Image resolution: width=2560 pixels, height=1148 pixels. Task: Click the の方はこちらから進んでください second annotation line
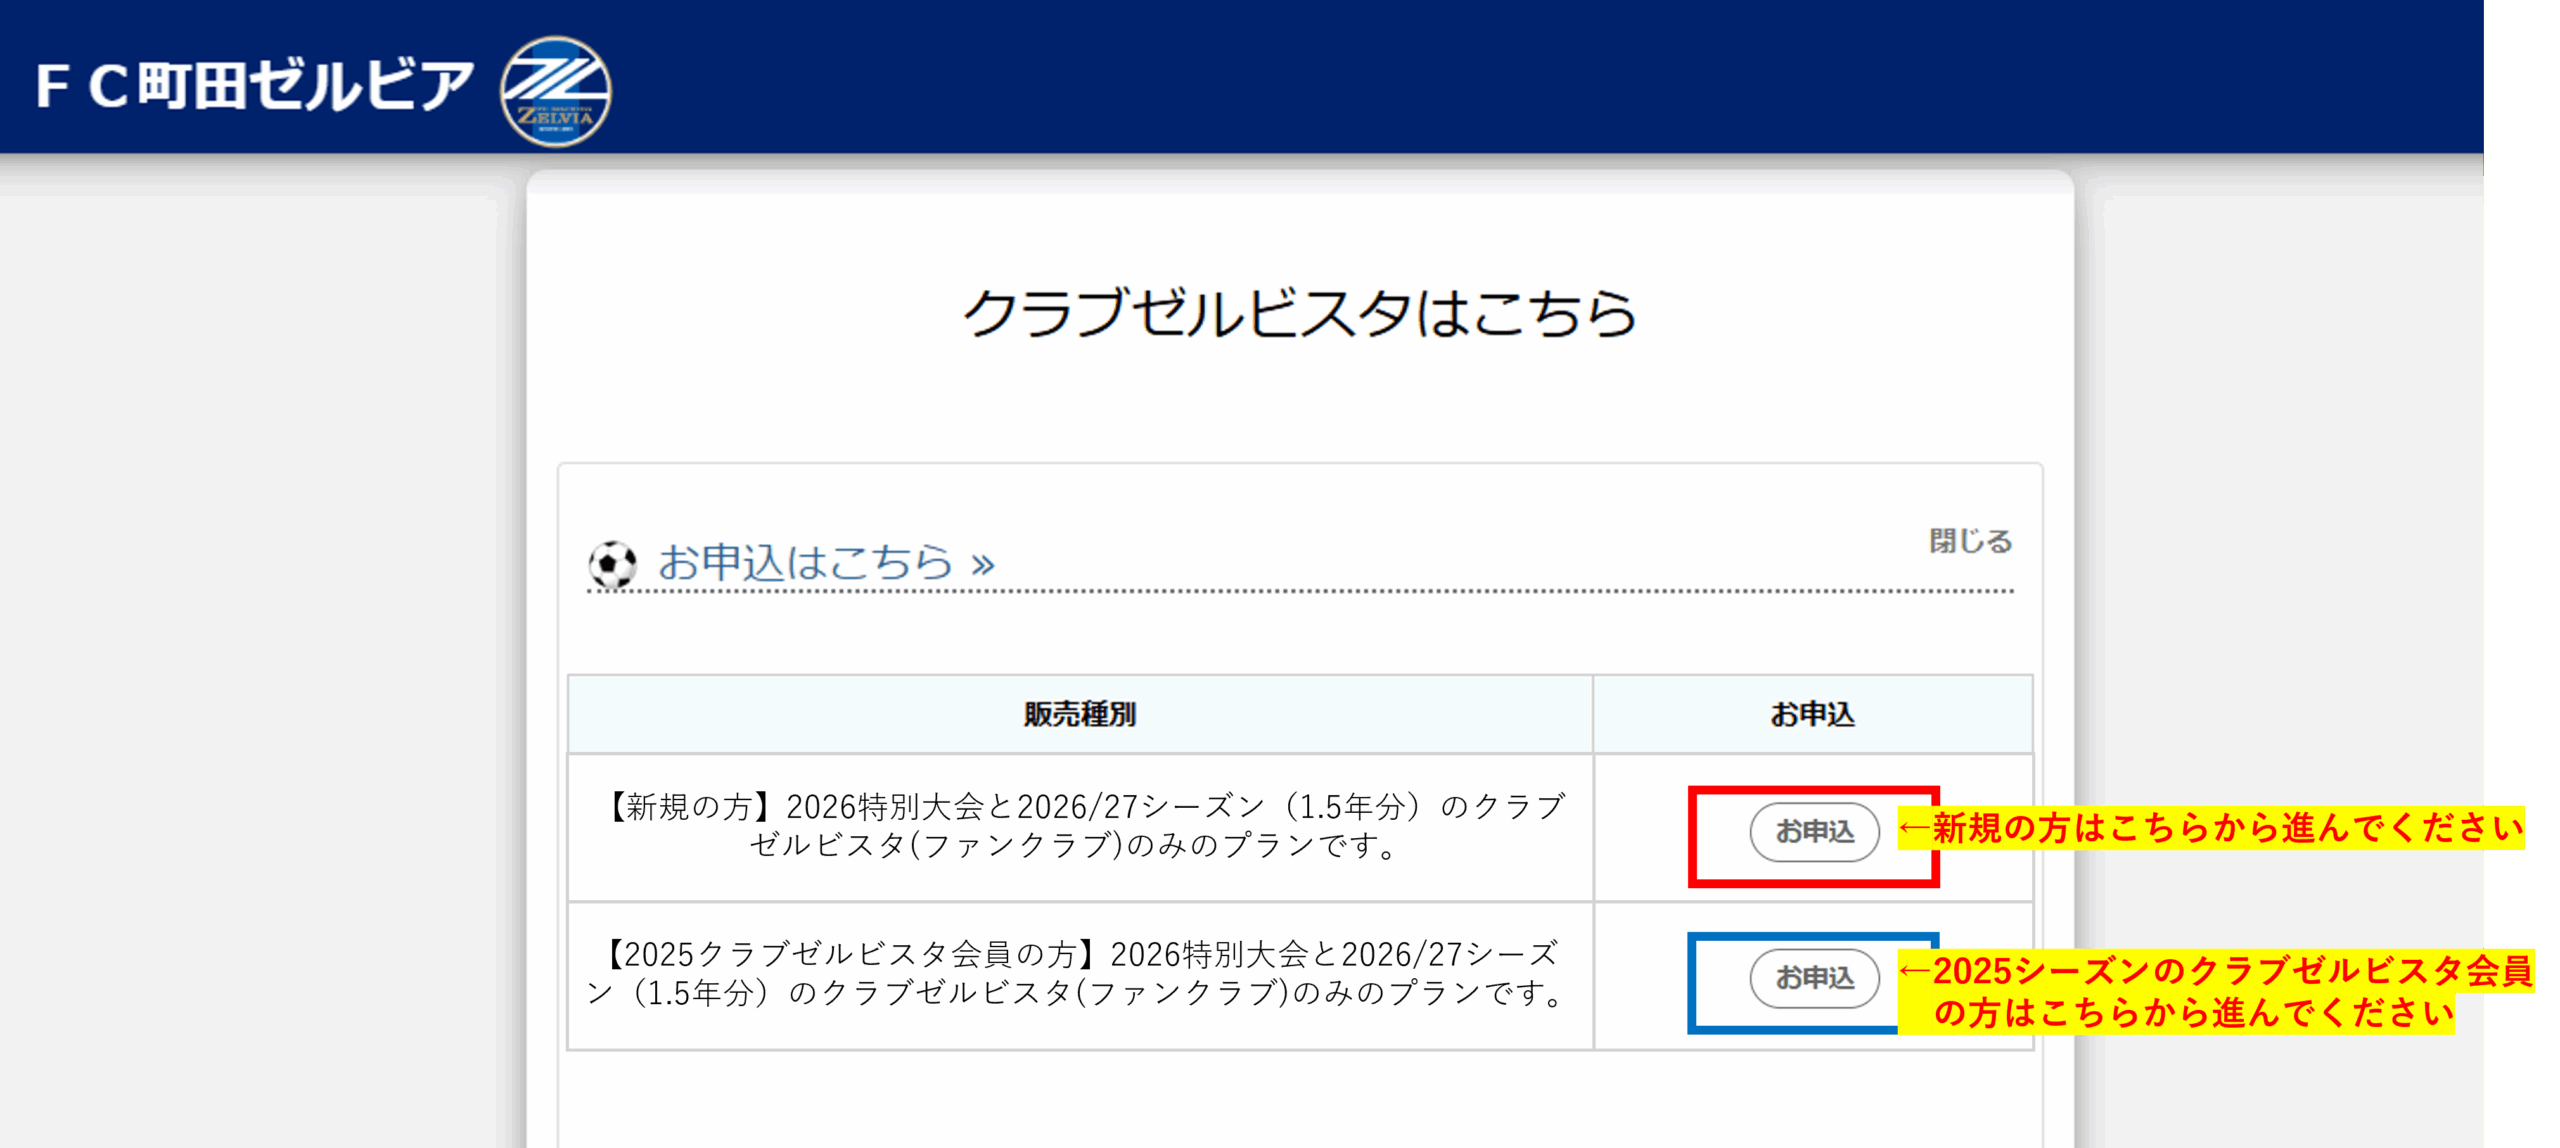(x=2192, y=1013)
